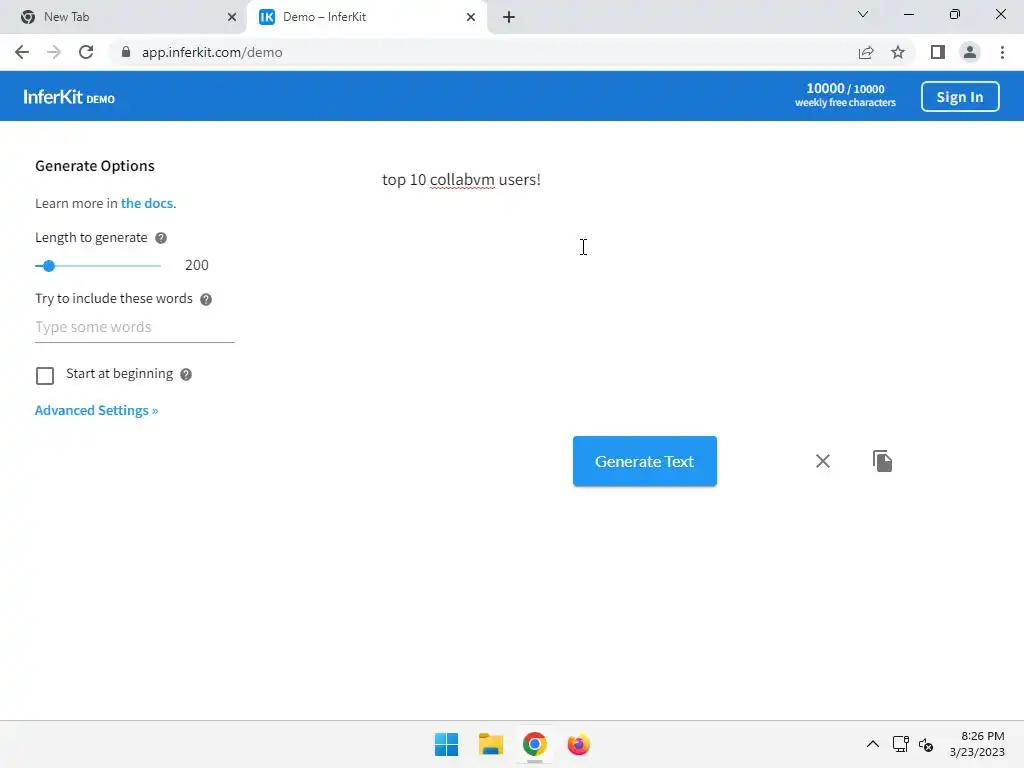Bookmark this page with the star icon

point(898,52)
